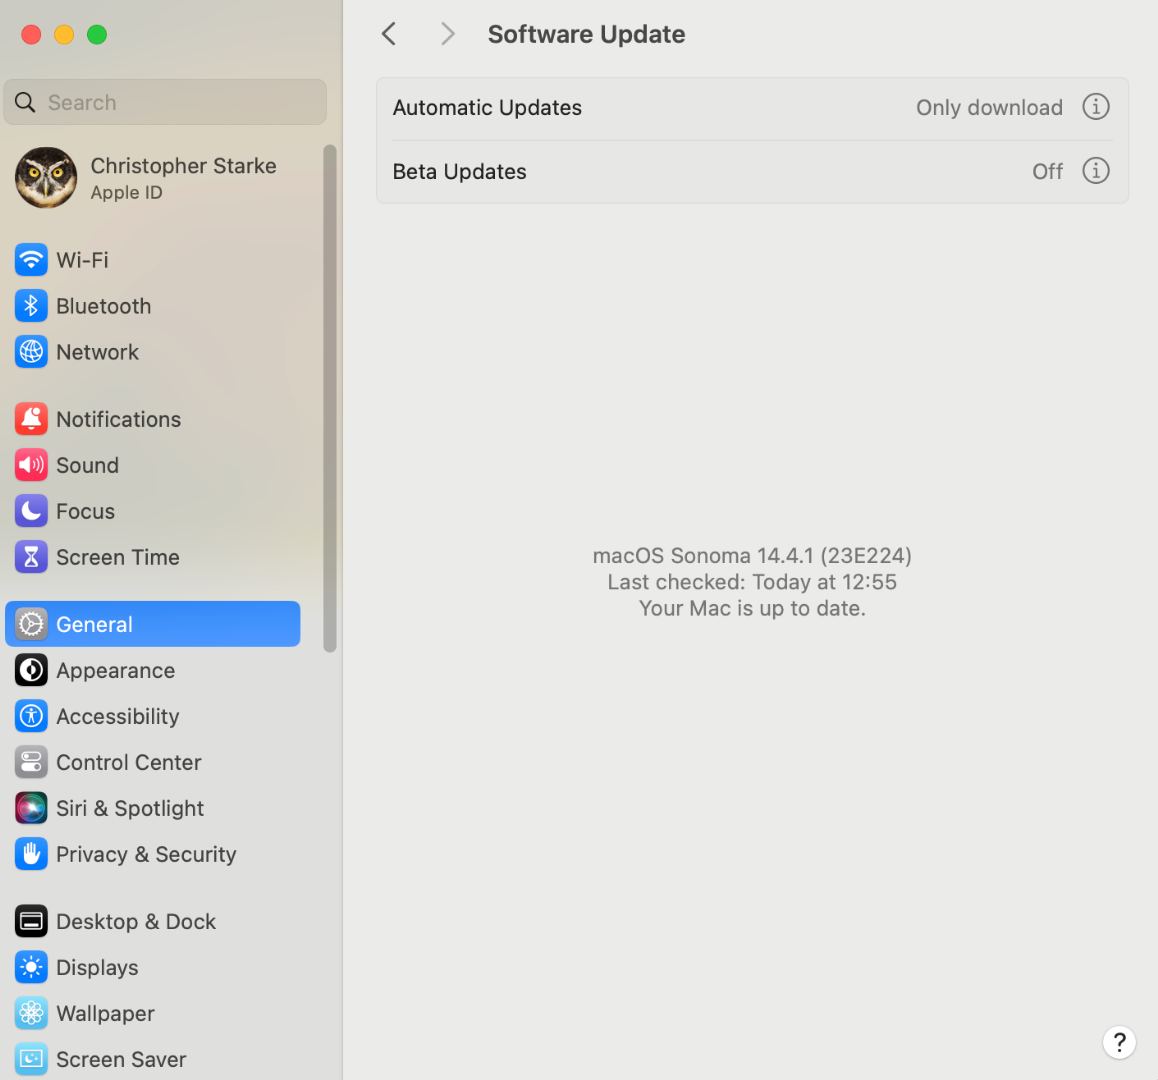Click the Wi-Fi icon in sidebar

31,260
